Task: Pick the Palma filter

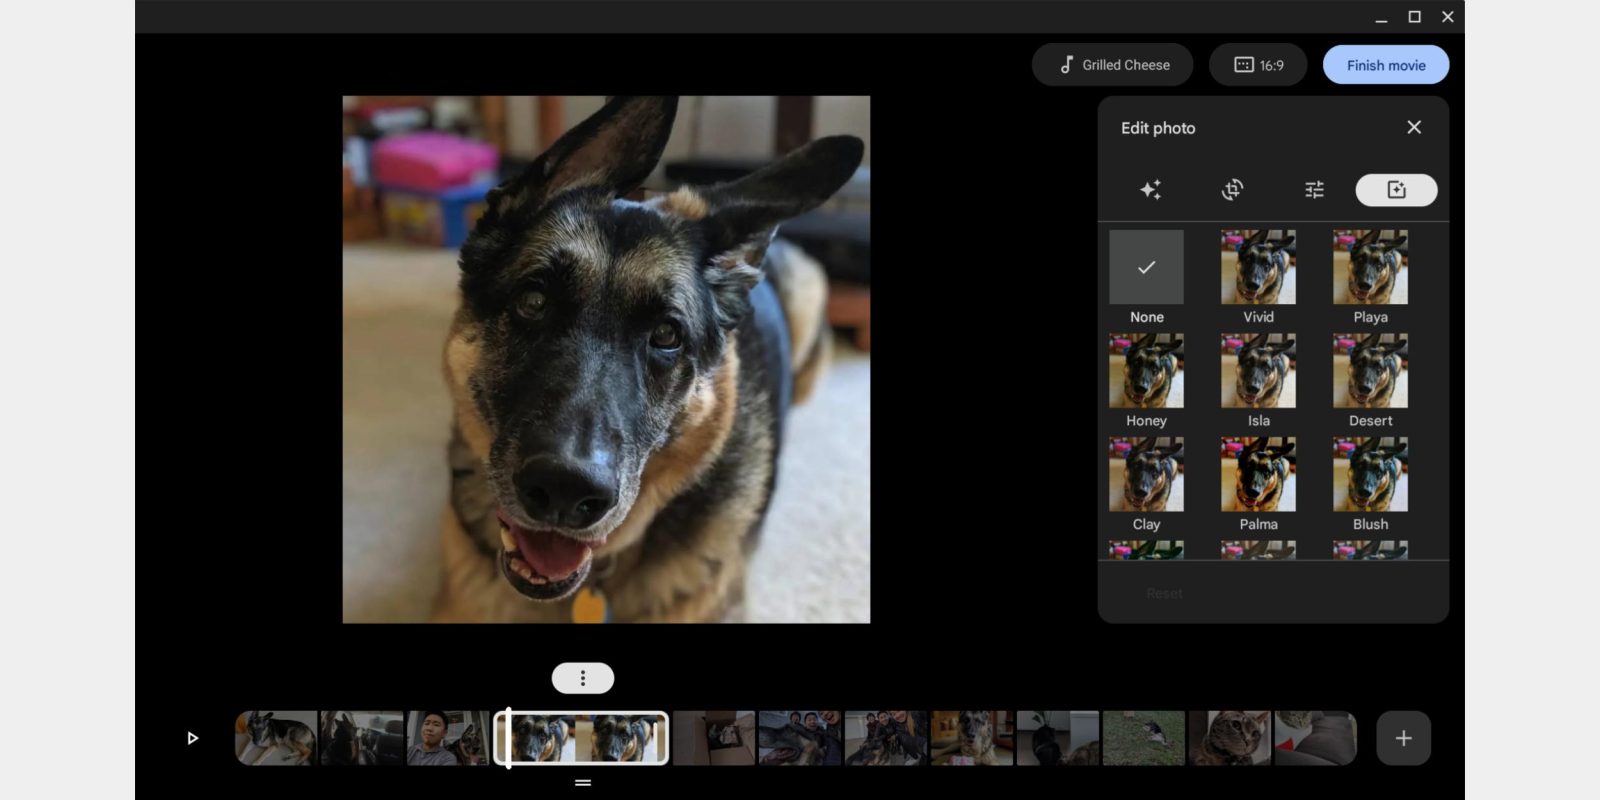Action: click(1258, 474)
